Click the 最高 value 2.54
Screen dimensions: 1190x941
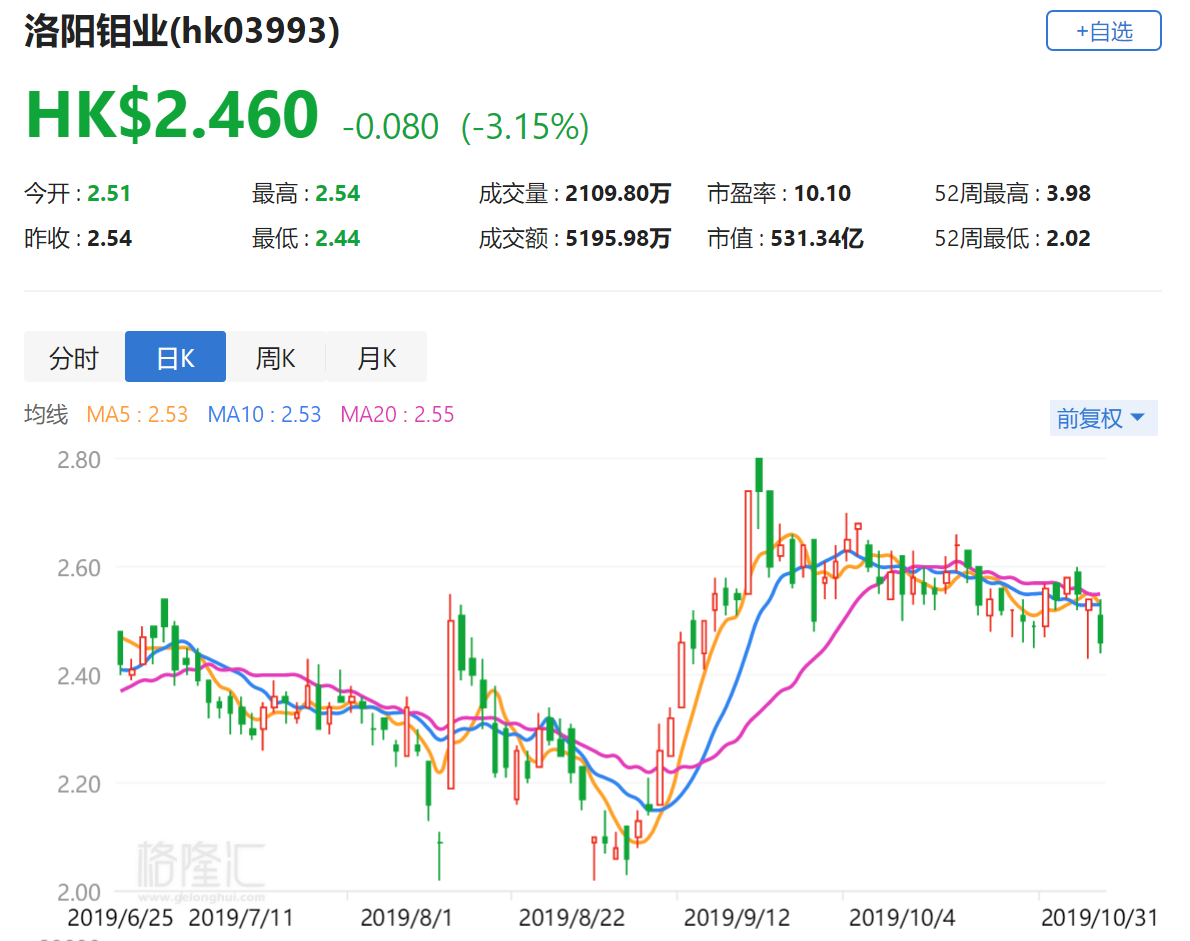pyautogui.click(x=338, y=194)
